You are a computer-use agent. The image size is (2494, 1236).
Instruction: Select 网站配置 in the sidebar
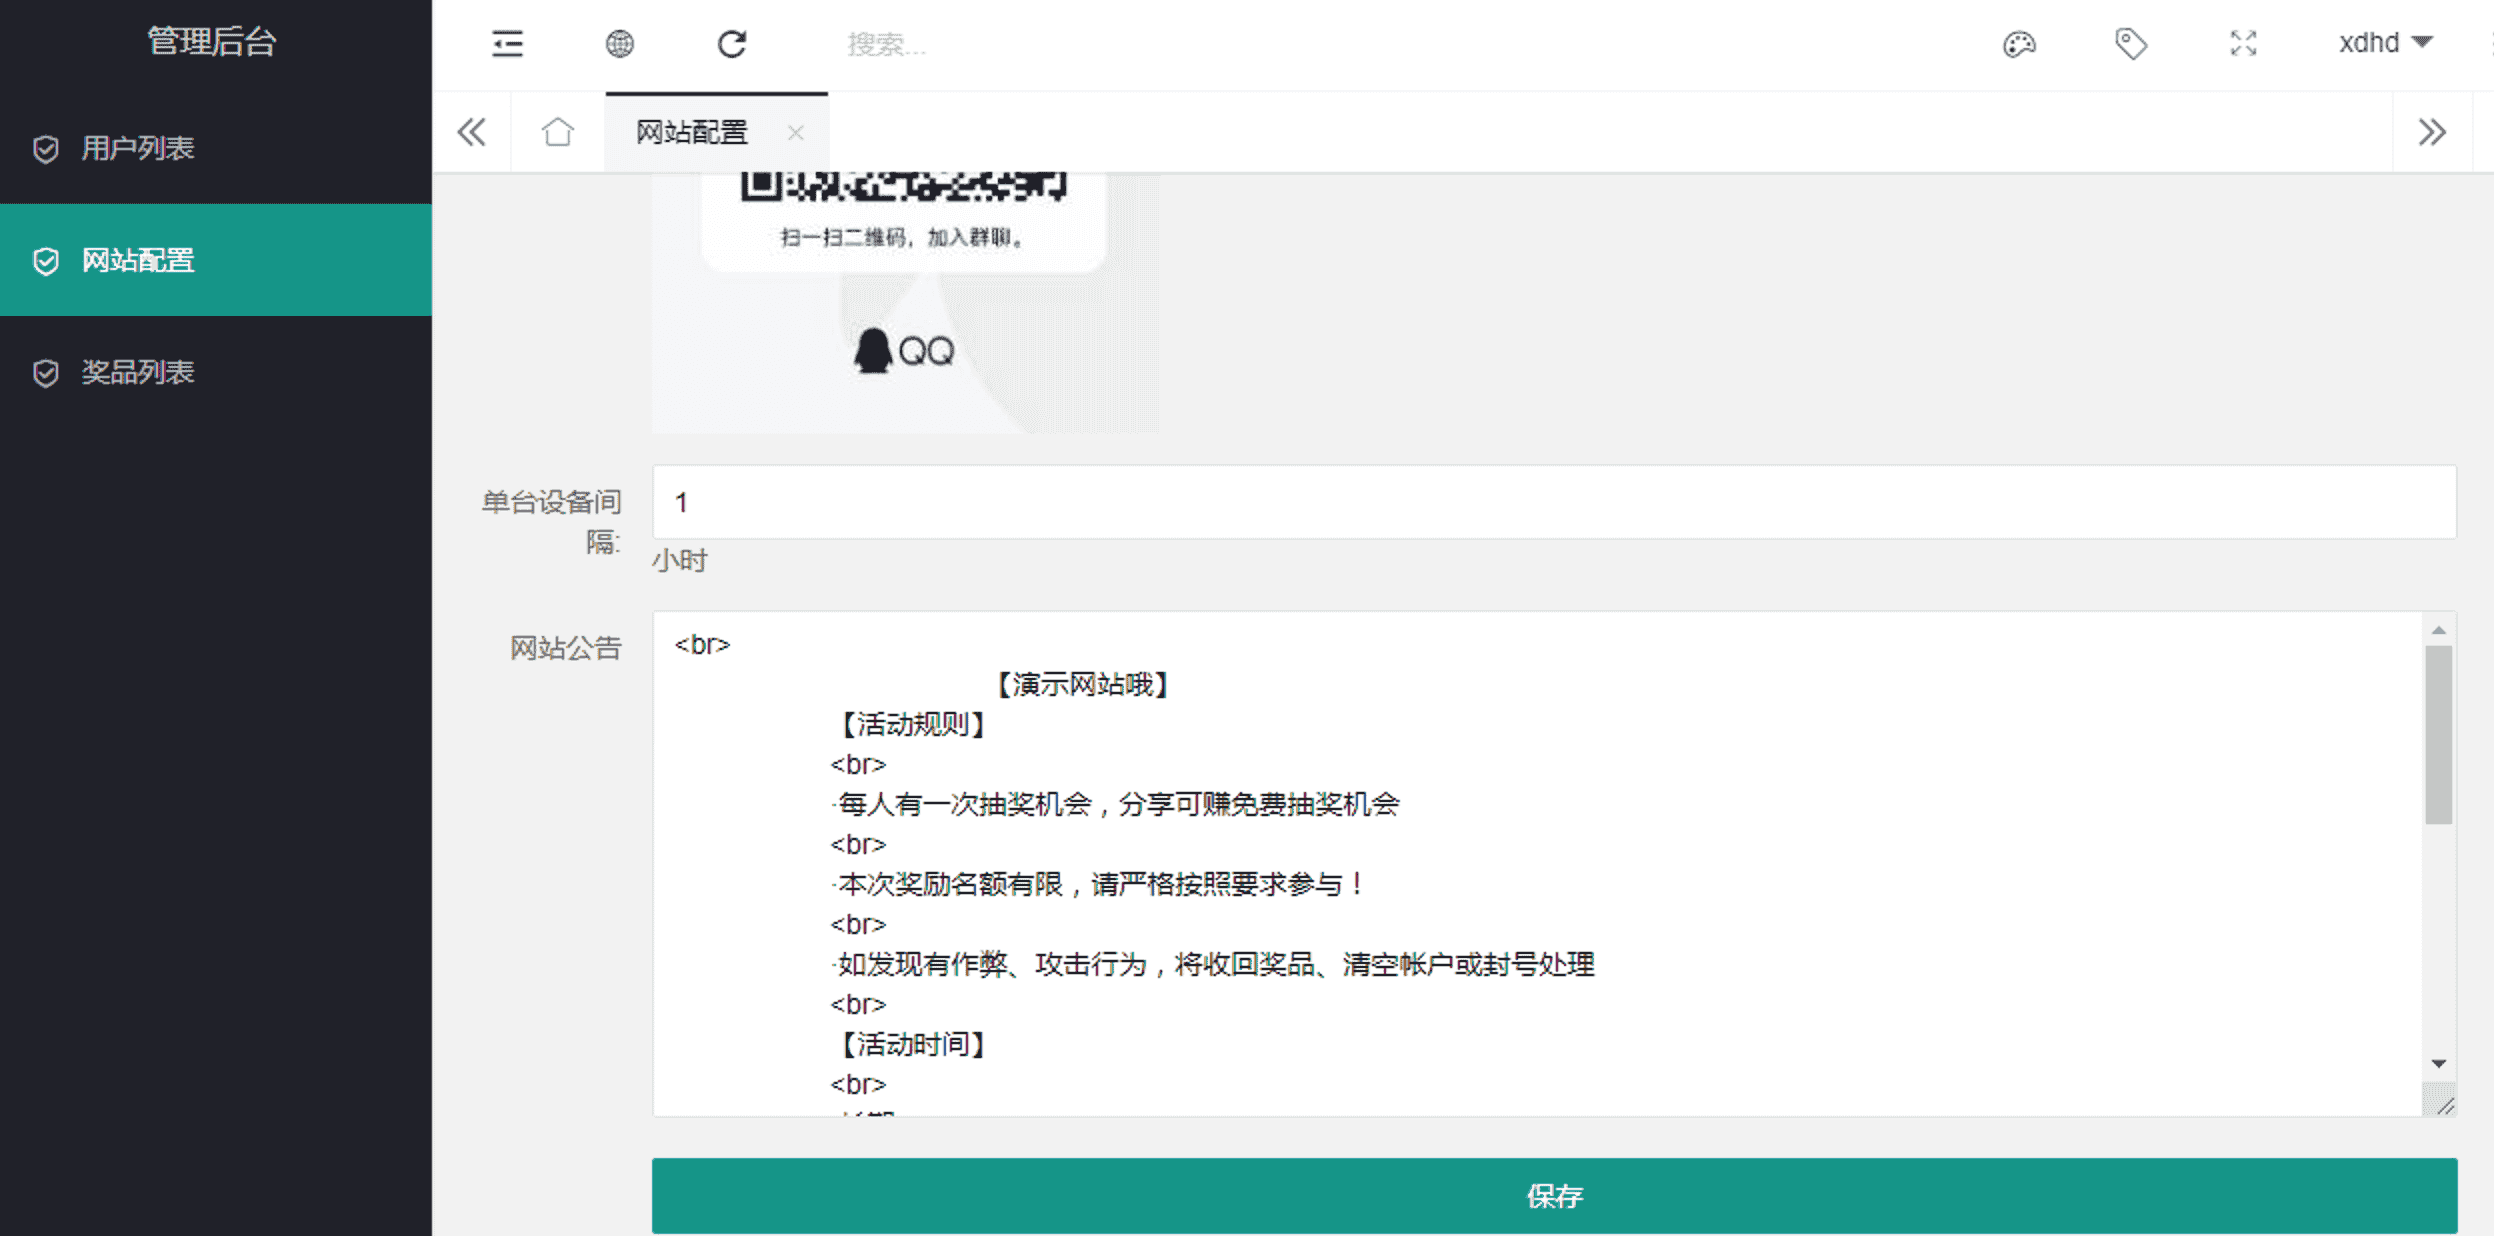[x=138, y=260]
